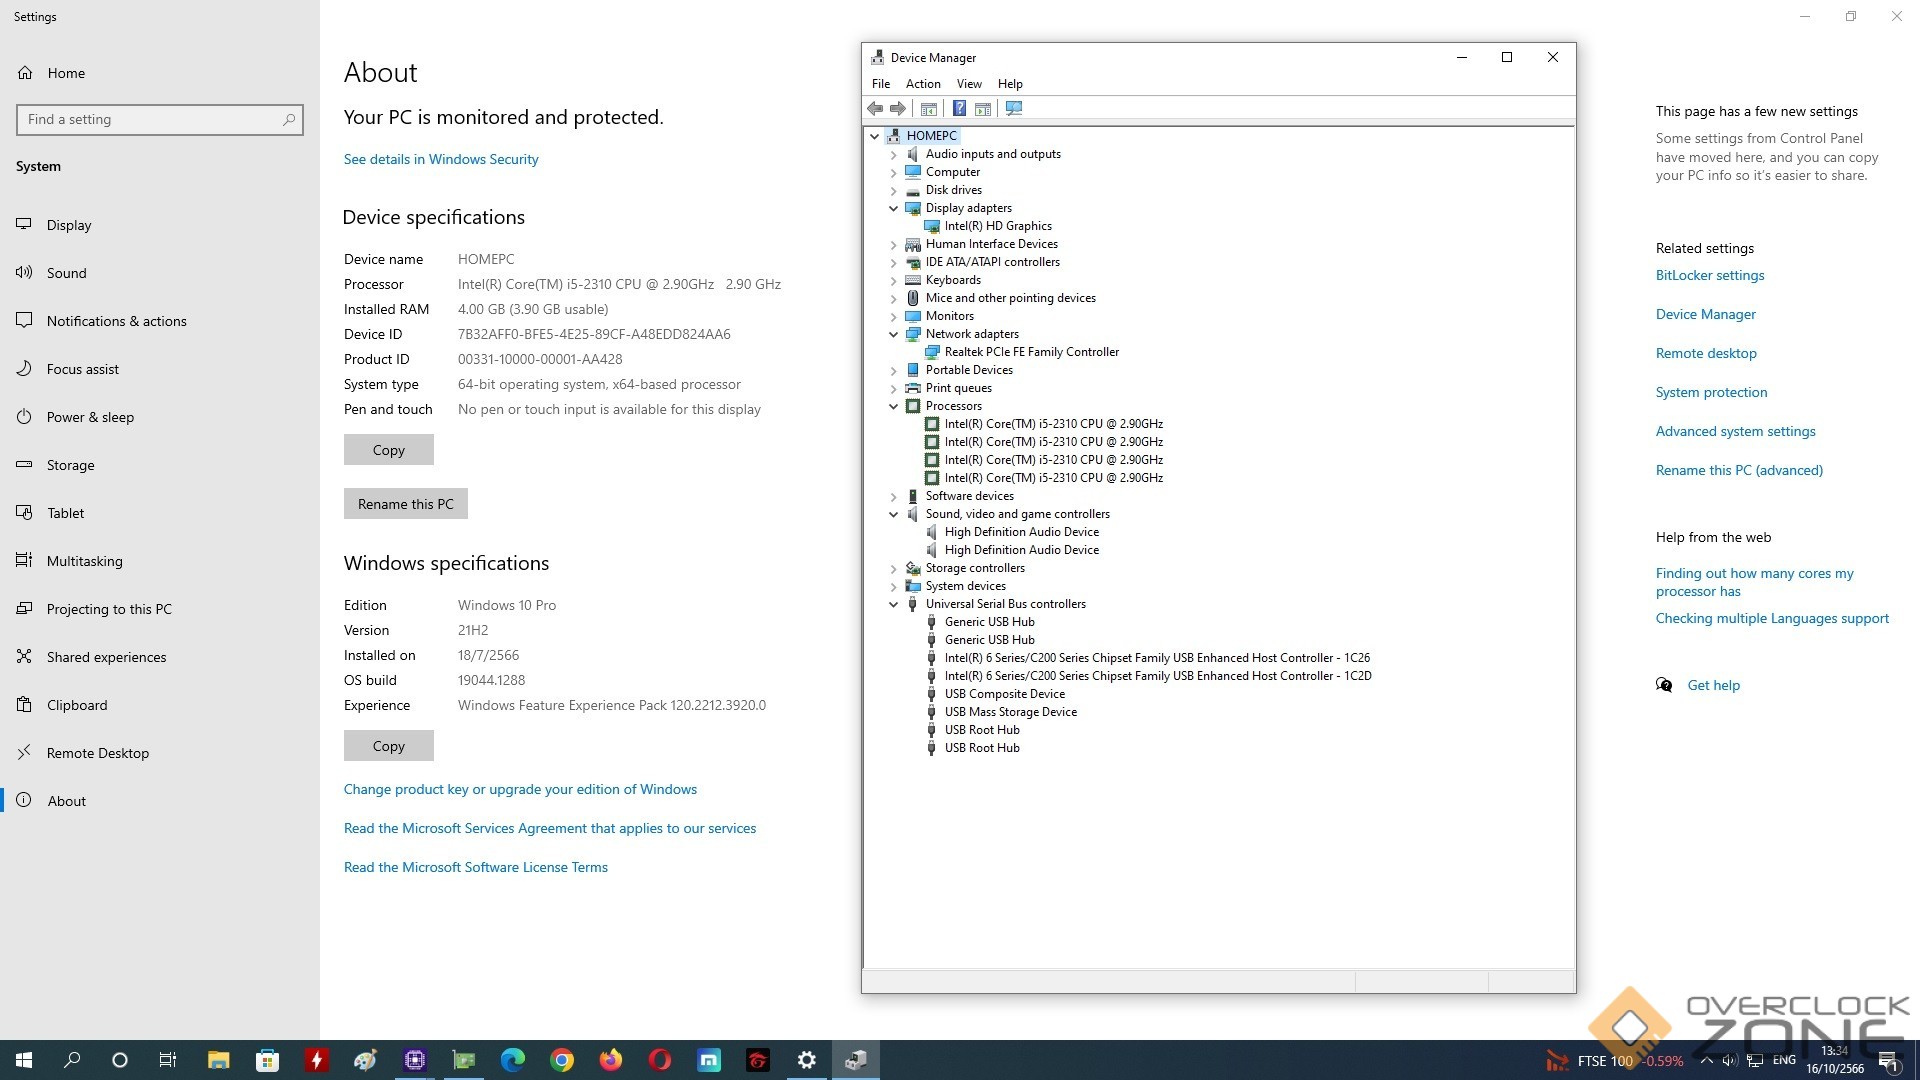The height and width of the screenshot is (1080, 1920).
Task: Open Firefox from the taskbar
Action: (x=610, y=1060)
